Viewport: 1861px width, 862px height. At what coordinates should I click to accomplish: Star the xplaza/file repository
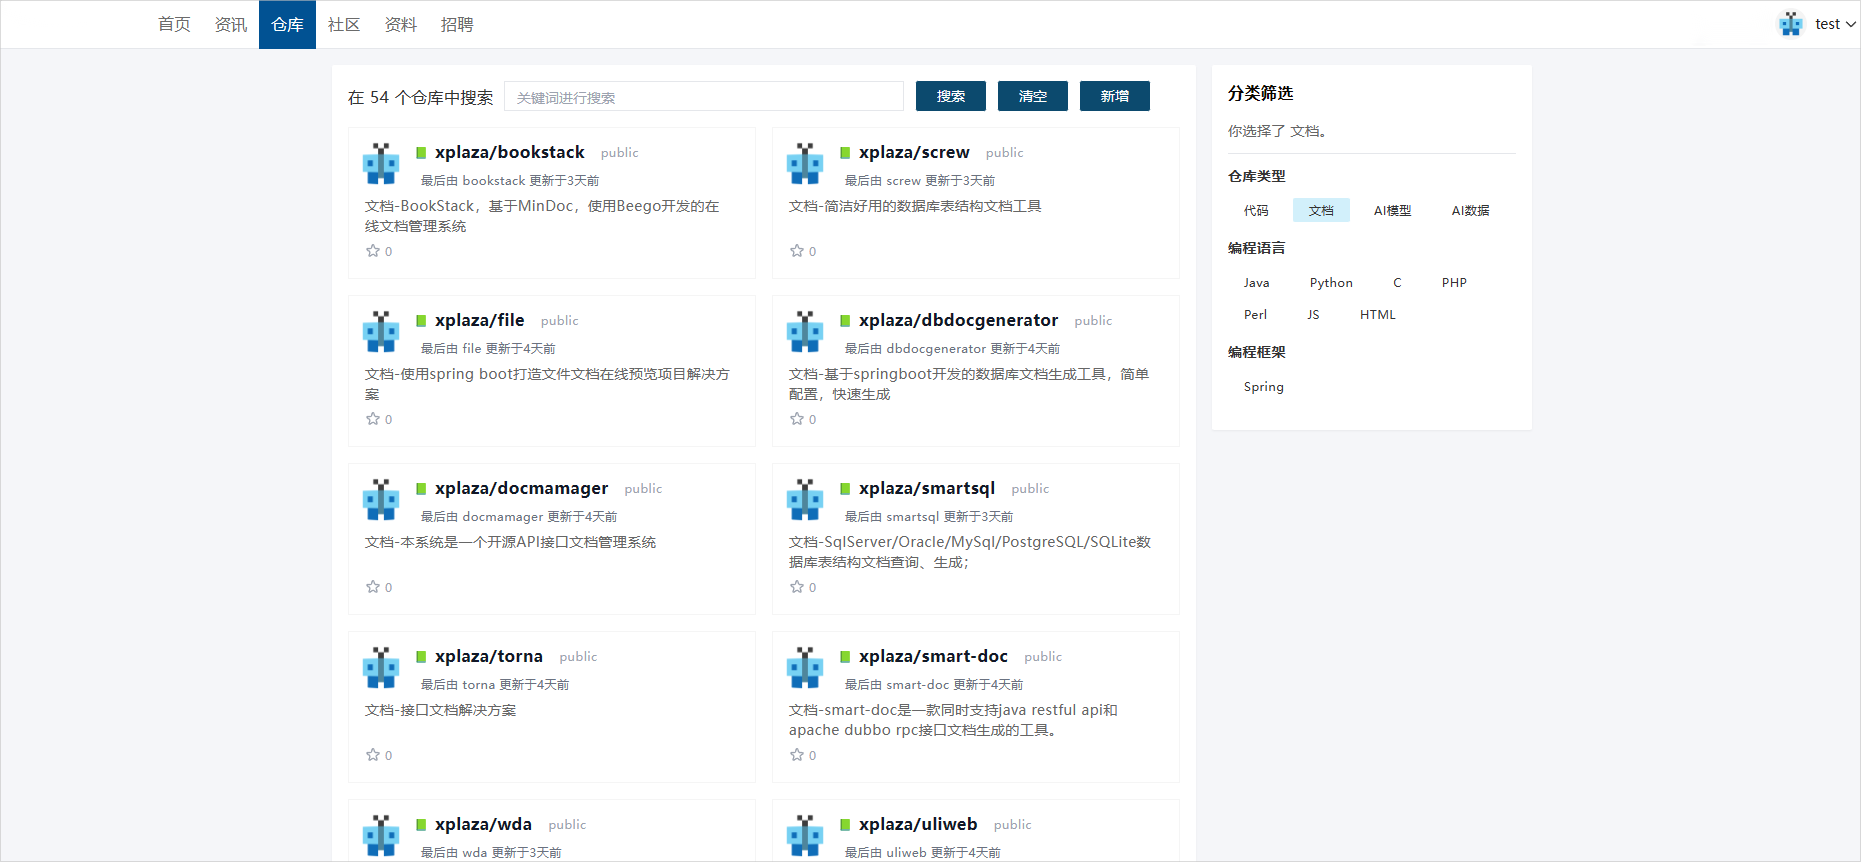coord(373,419)
